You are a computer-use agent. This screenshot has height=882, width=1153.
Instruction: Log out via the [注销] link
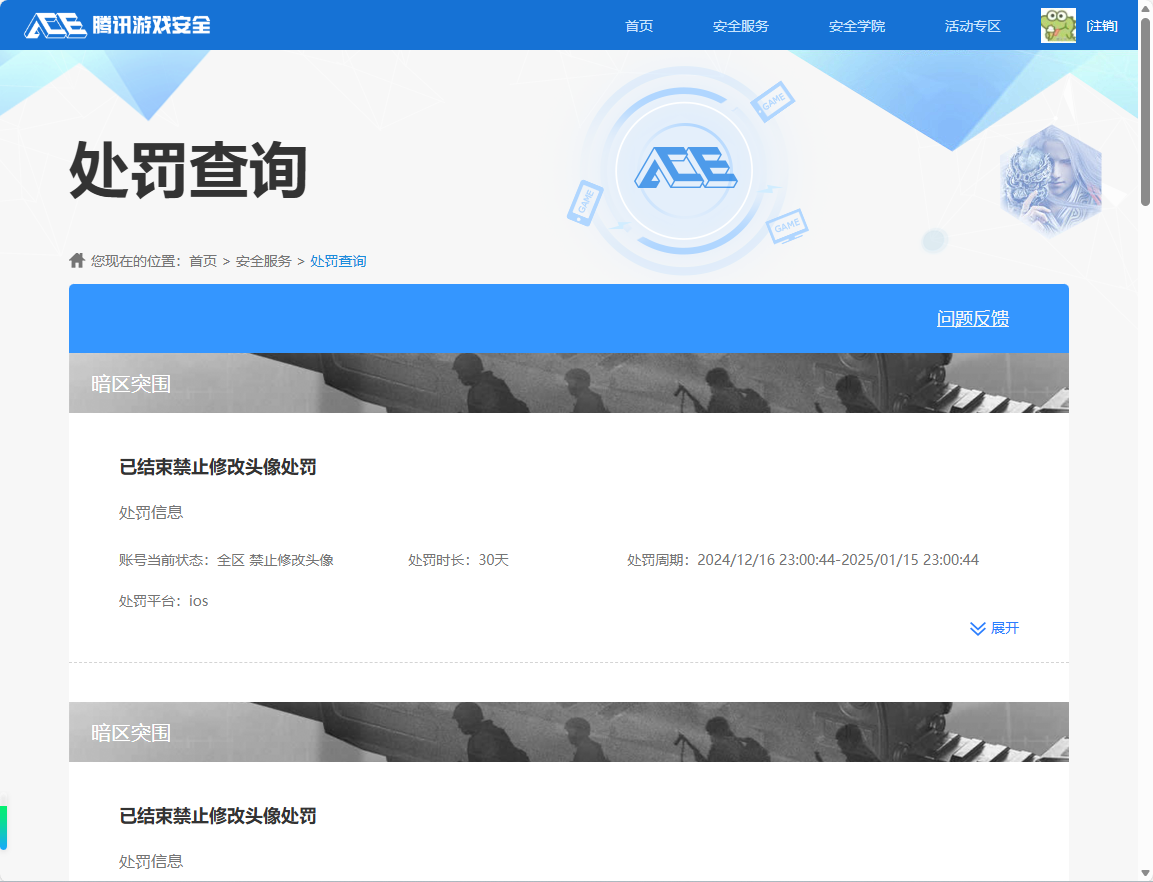pos(1102,26)
